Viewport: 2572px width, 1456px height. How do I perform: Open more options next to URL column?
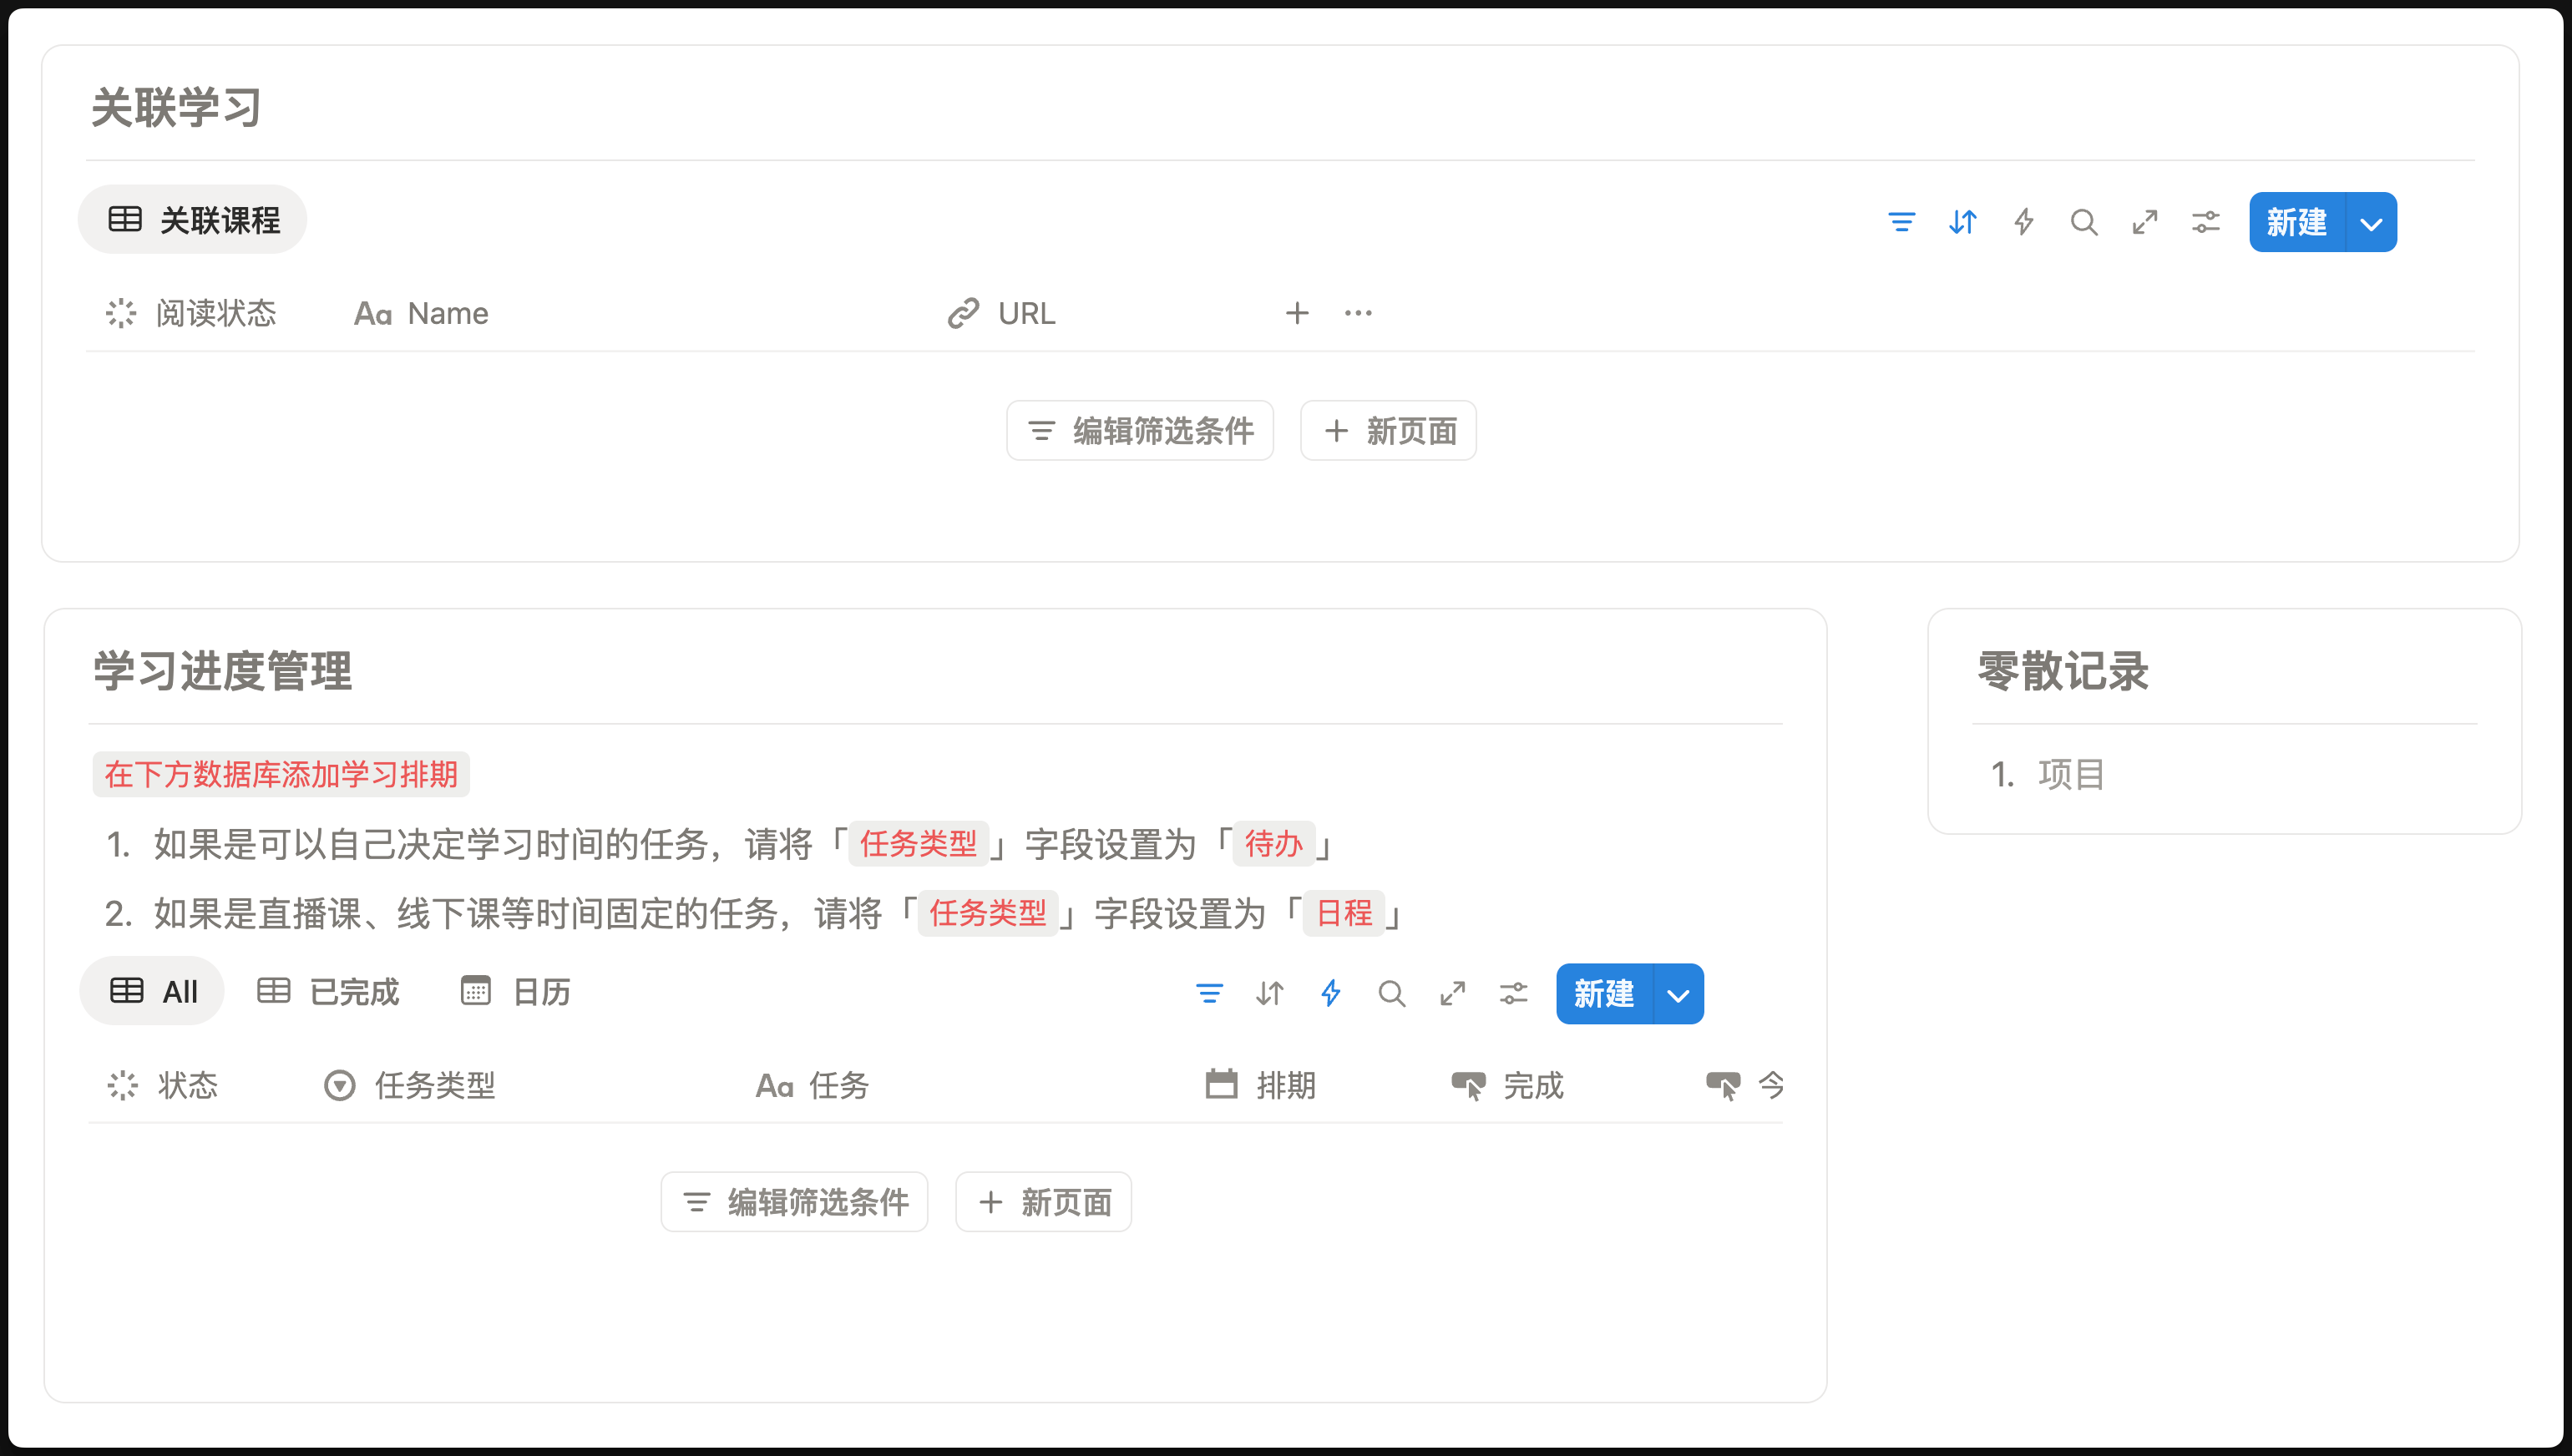1358,313
